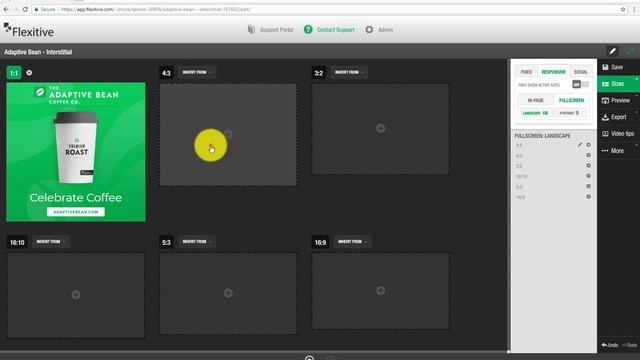
Task: Click the browser address bar
Action: 327,9
